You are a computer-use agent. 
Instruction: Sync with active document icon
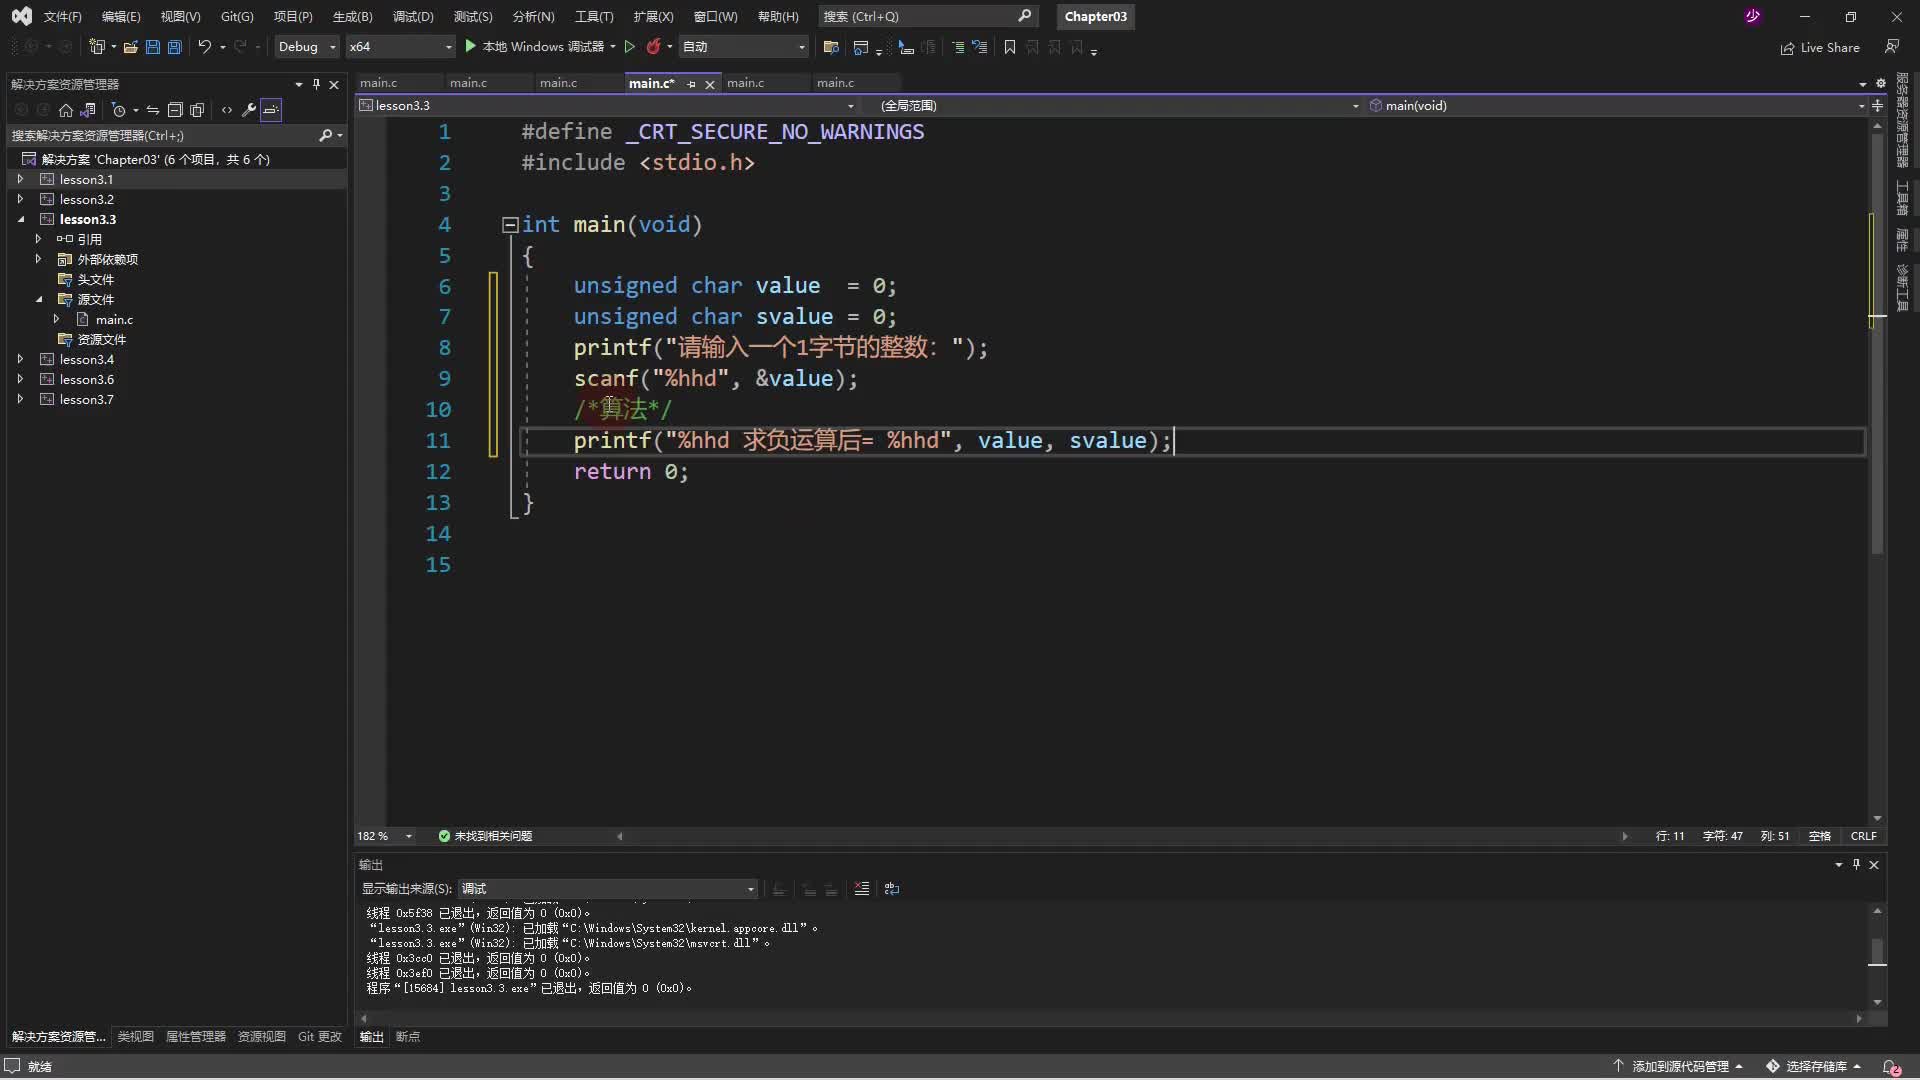[x=153, y=110]
